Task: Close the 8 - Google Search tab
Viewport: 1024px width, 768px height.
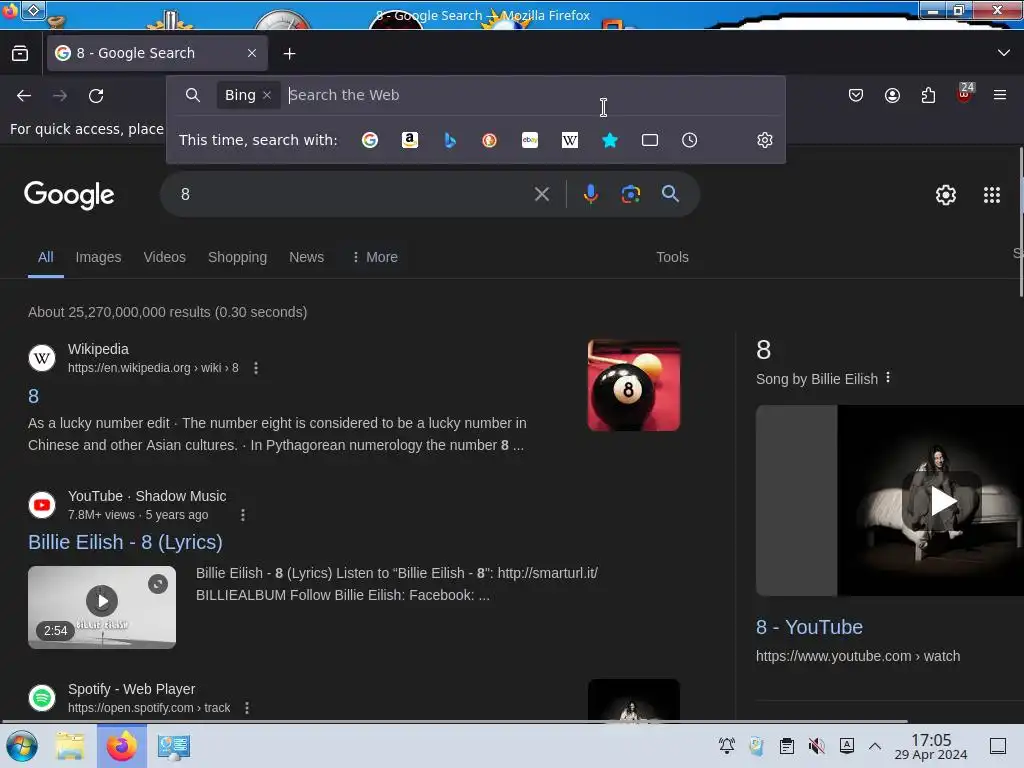Action: click(252, 54)
